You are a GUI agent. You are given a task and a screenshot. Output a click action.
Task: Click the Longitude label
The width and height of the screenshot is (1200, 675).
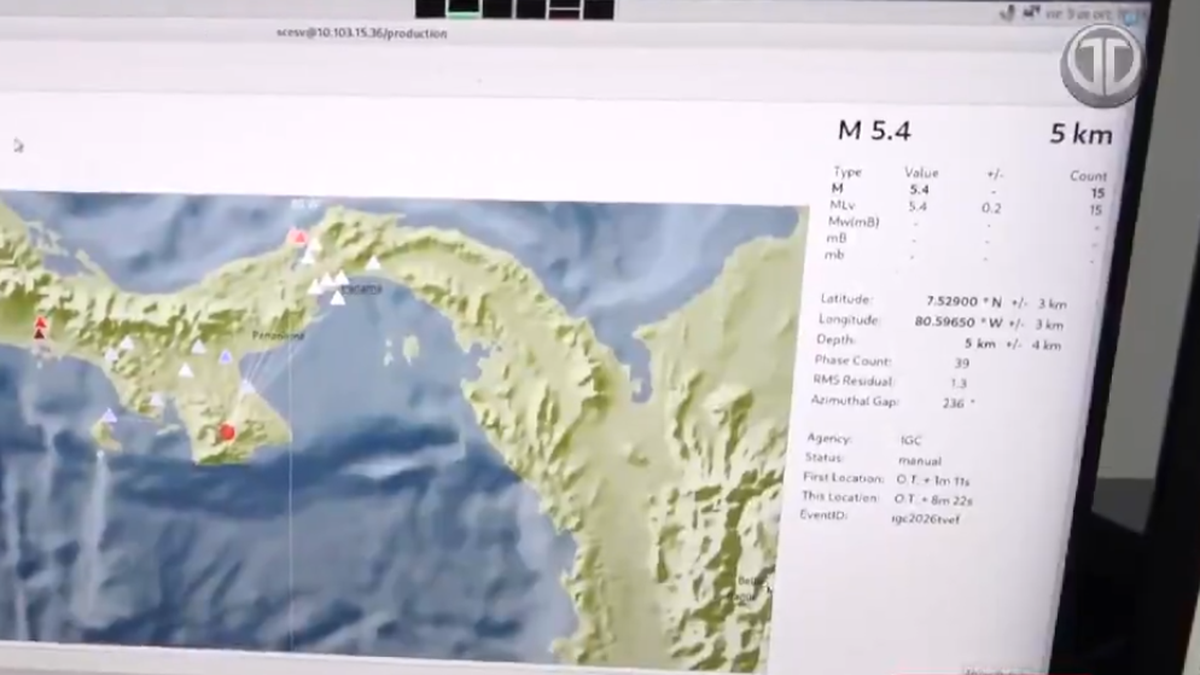[x=849, y=320]
